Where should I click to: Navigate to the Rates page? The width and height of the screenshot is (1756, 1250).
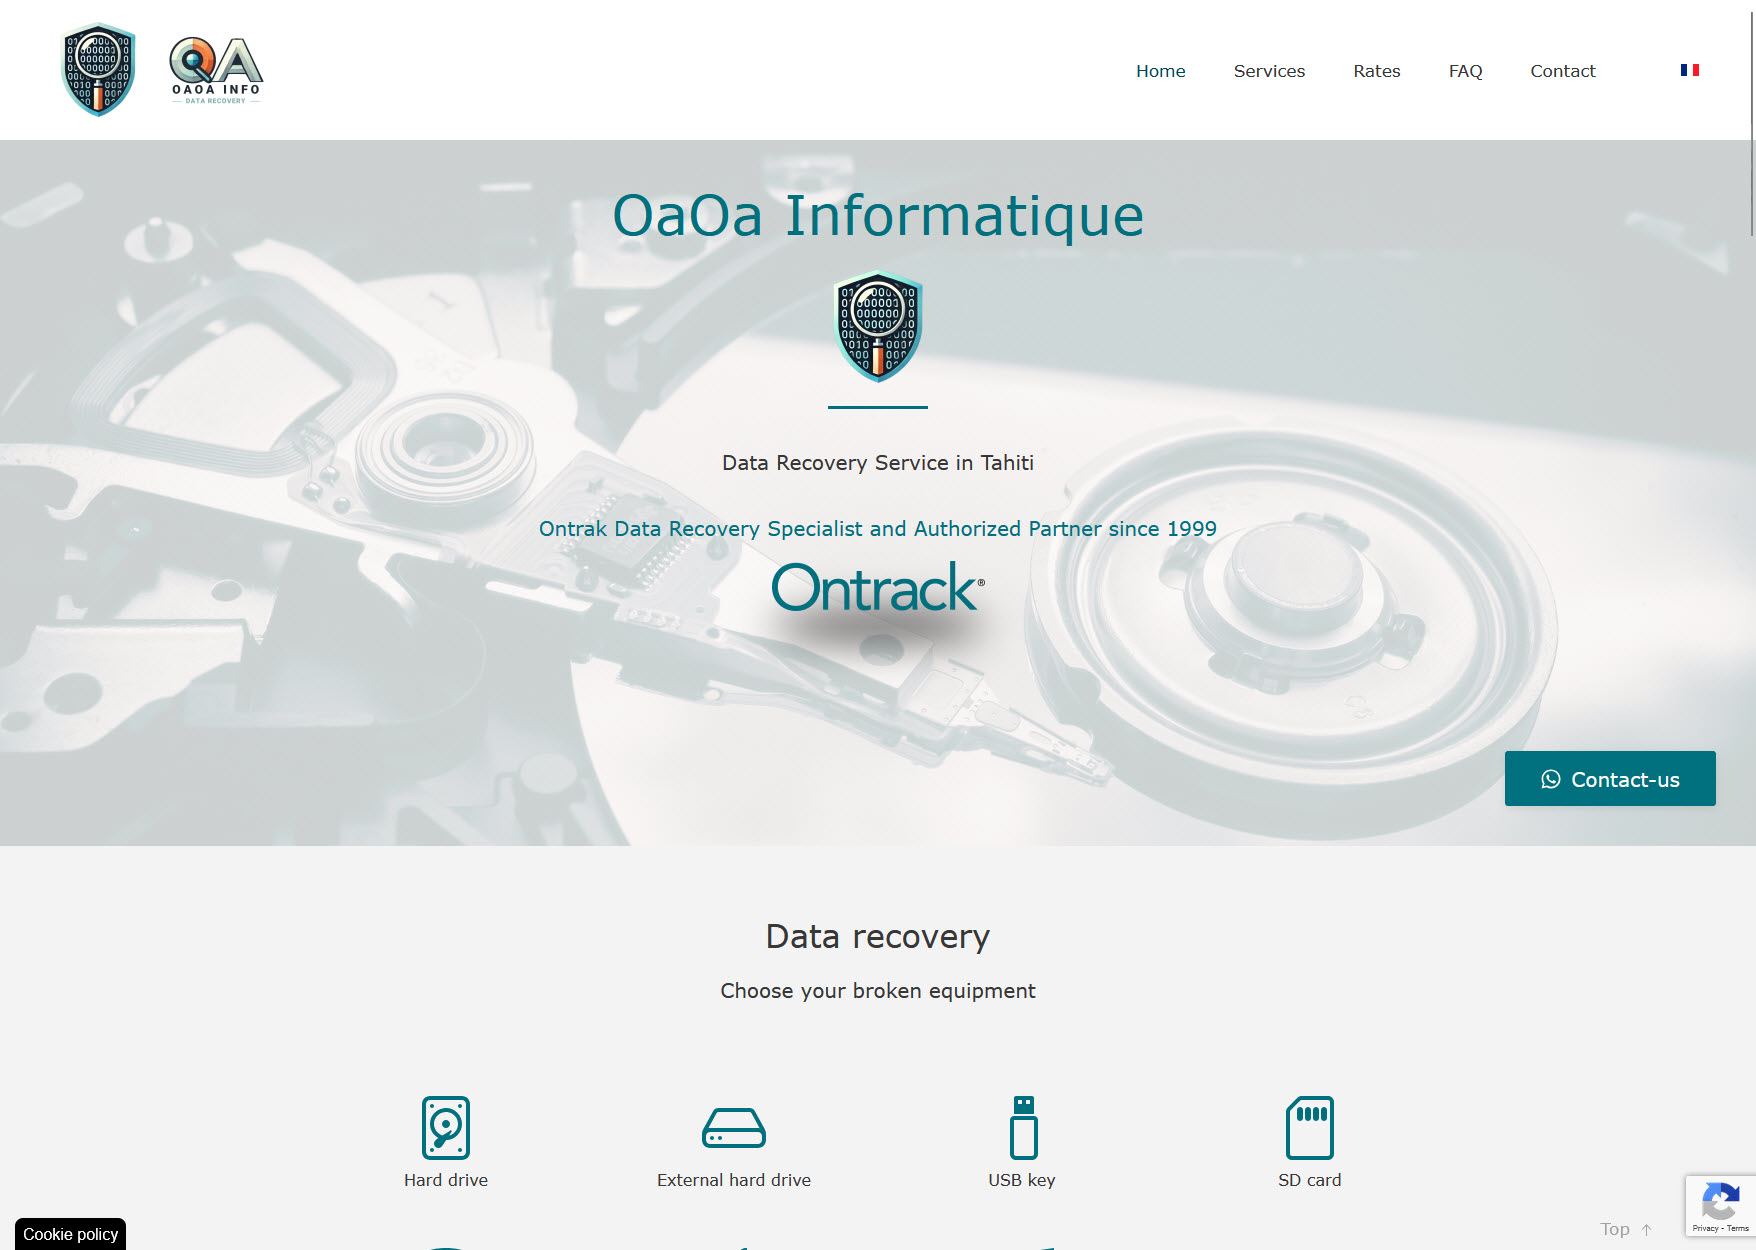point(1377,71)
